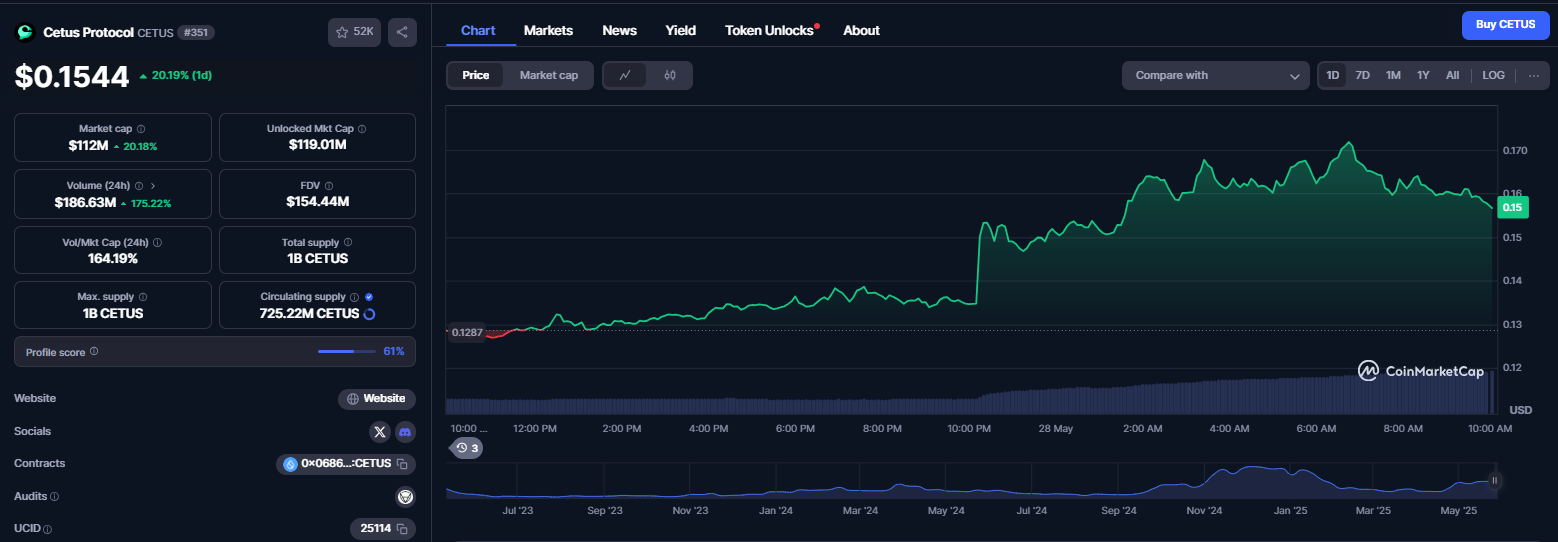Image resolution: width=1558 pixels, height=542 pixels.
Task: Open the audit provider icon
Action: click(x=405, y=496)
